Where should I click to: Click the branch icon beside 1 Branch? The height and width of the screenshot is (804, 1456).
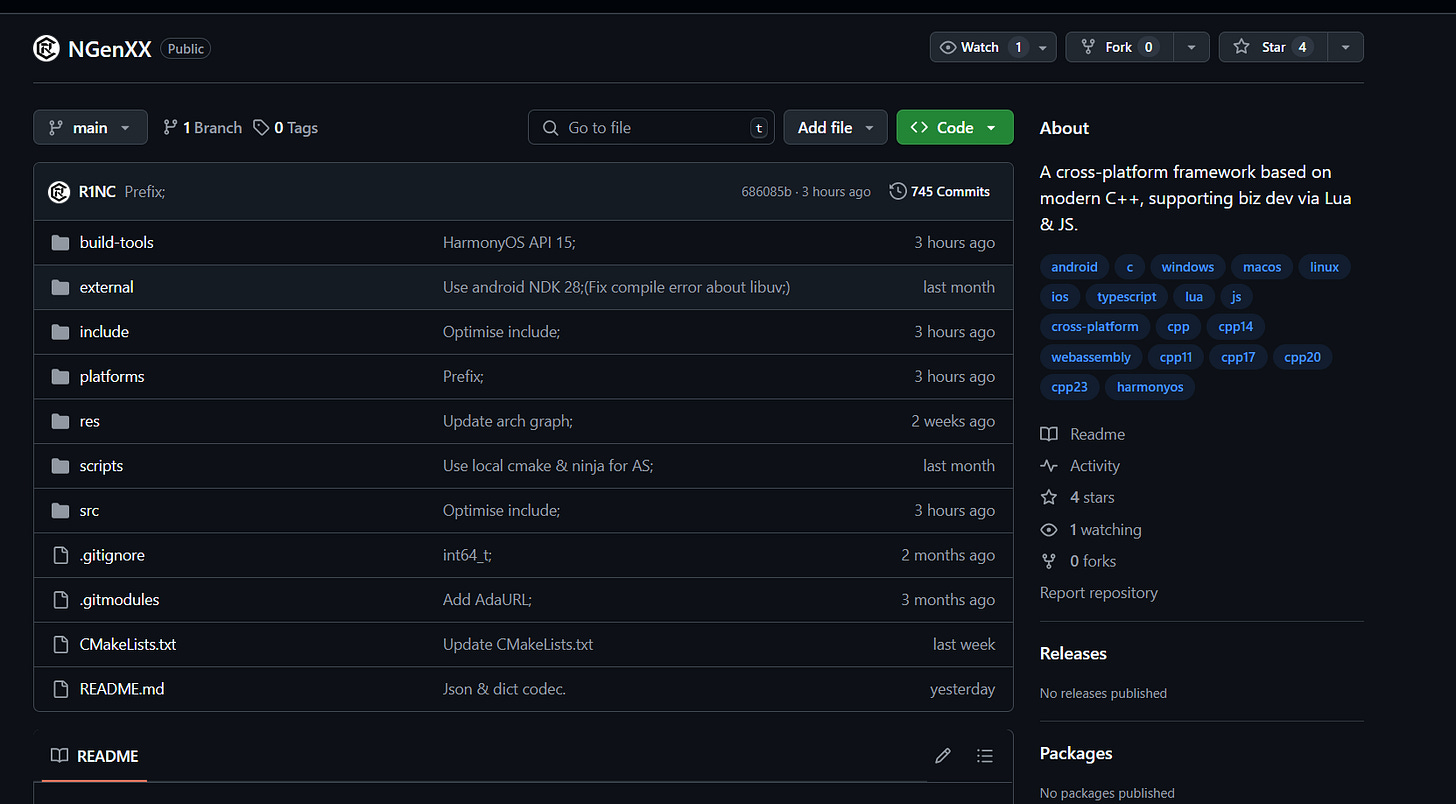tap(170, 128)
